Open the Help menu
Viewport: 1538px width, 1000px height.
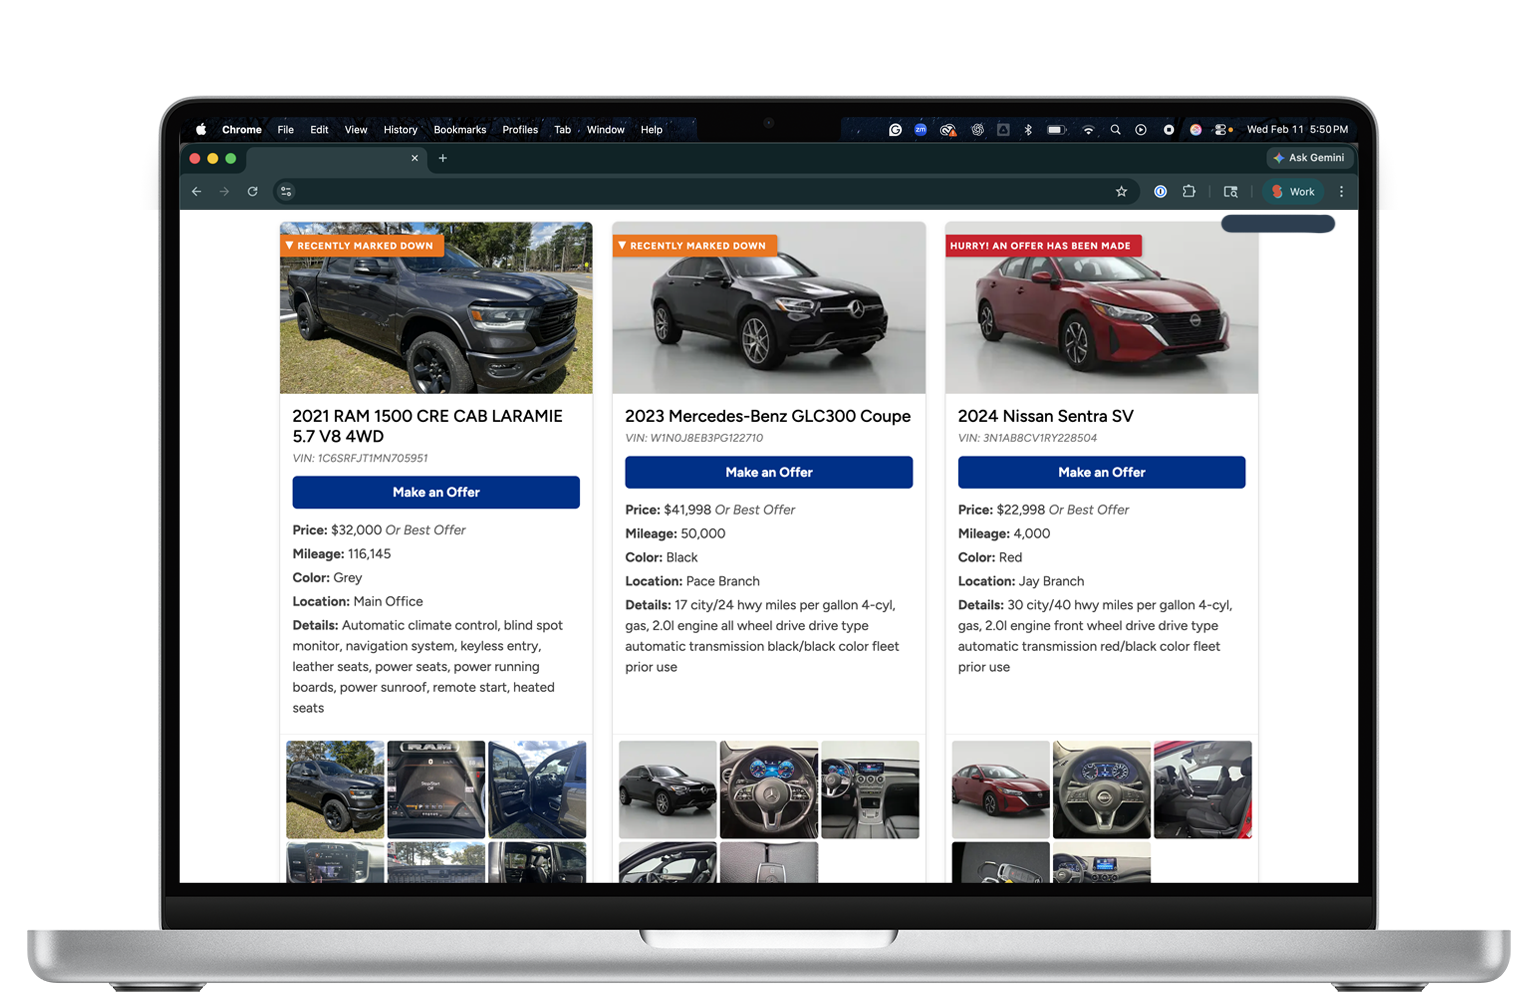pyautogui.click(x=652, y=130)
